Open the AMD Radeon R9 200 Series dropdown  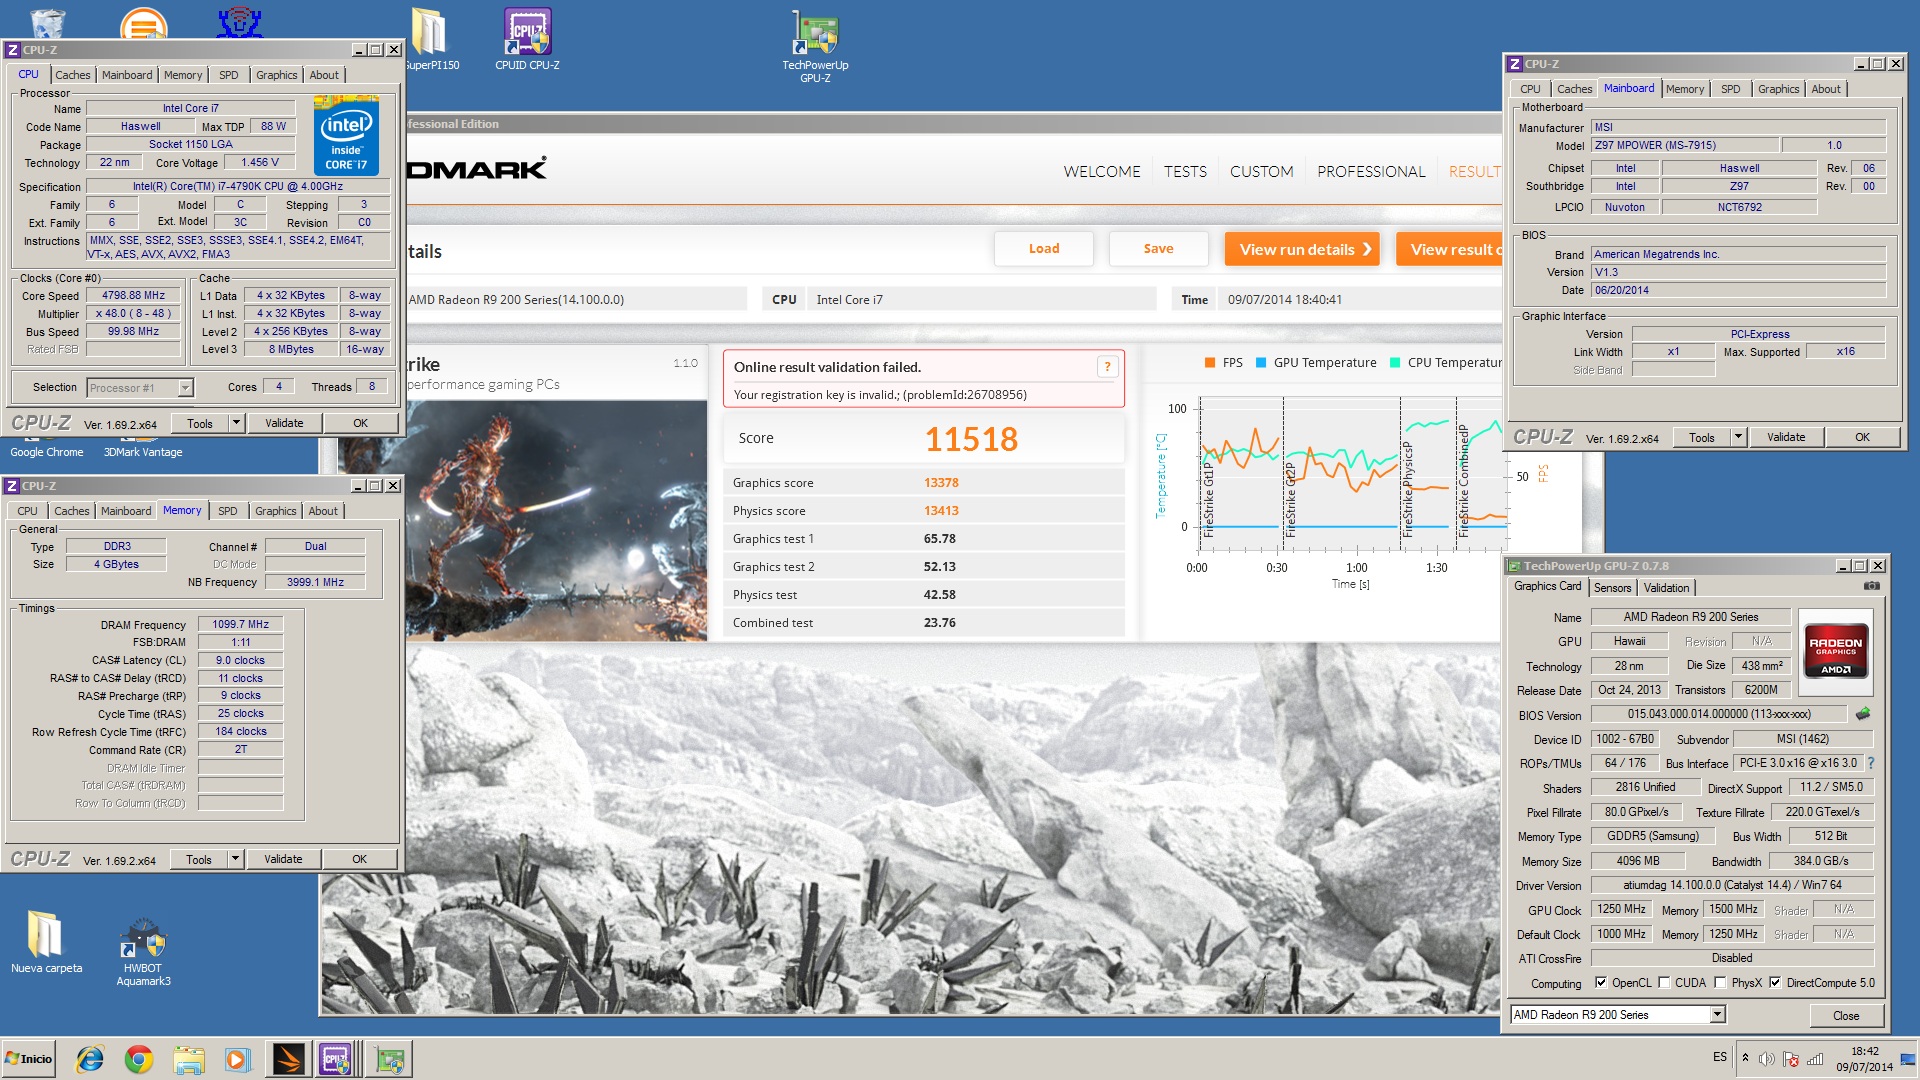pos(1717,1015)
